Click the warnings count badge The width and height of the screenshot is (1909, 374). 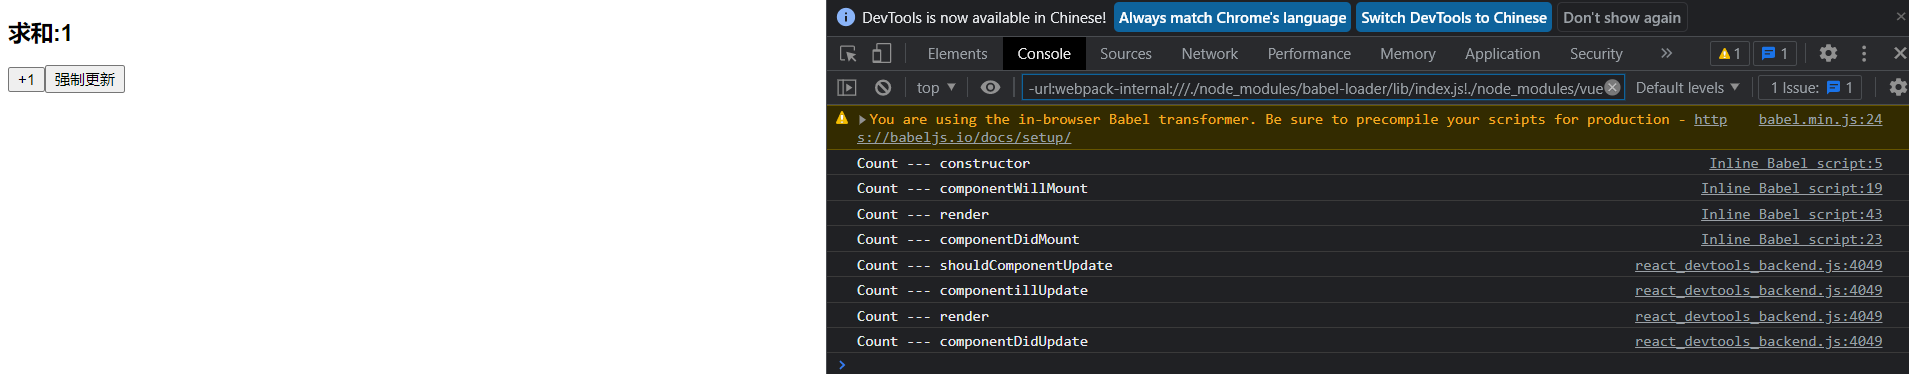pyautogui.click(x=1730, y=54)
